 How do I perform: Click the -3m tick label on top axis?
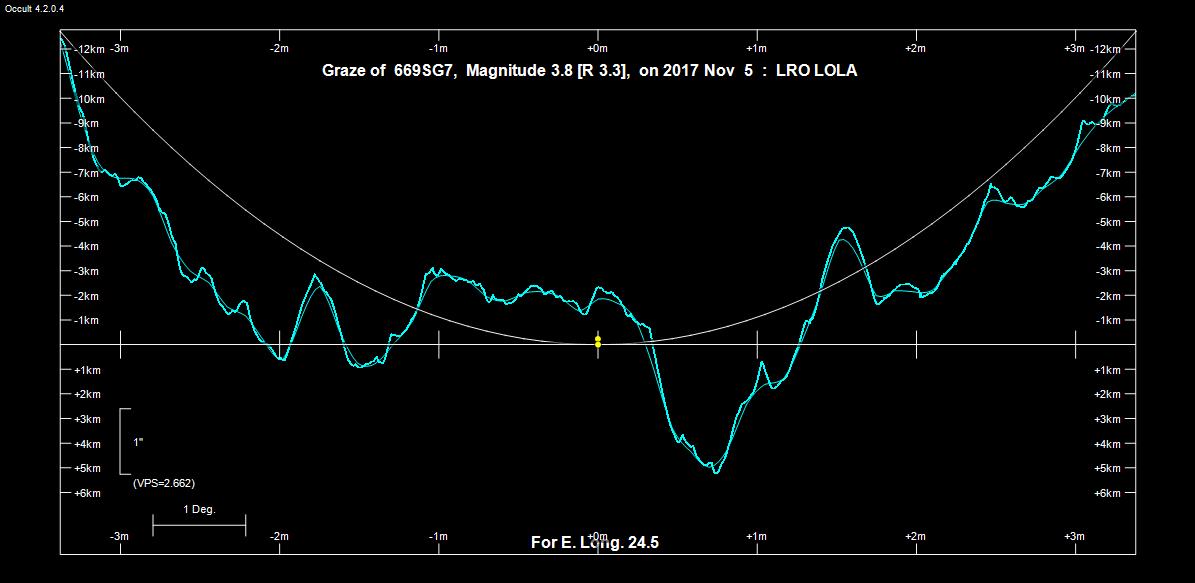118,48
